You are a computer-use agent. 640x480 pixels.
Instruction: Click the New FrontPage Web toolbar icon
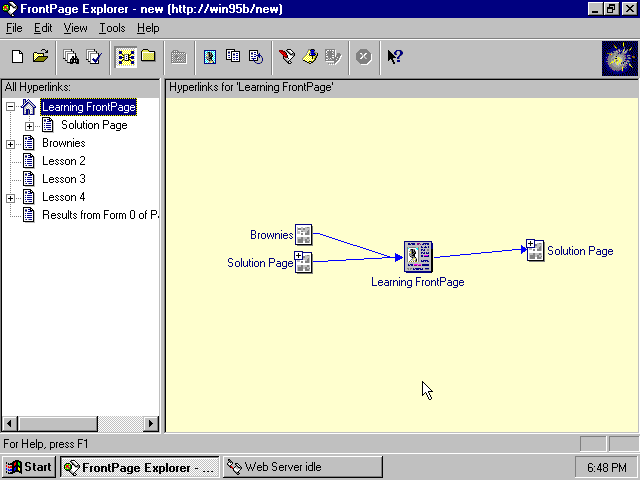click(x=17, y=57)
